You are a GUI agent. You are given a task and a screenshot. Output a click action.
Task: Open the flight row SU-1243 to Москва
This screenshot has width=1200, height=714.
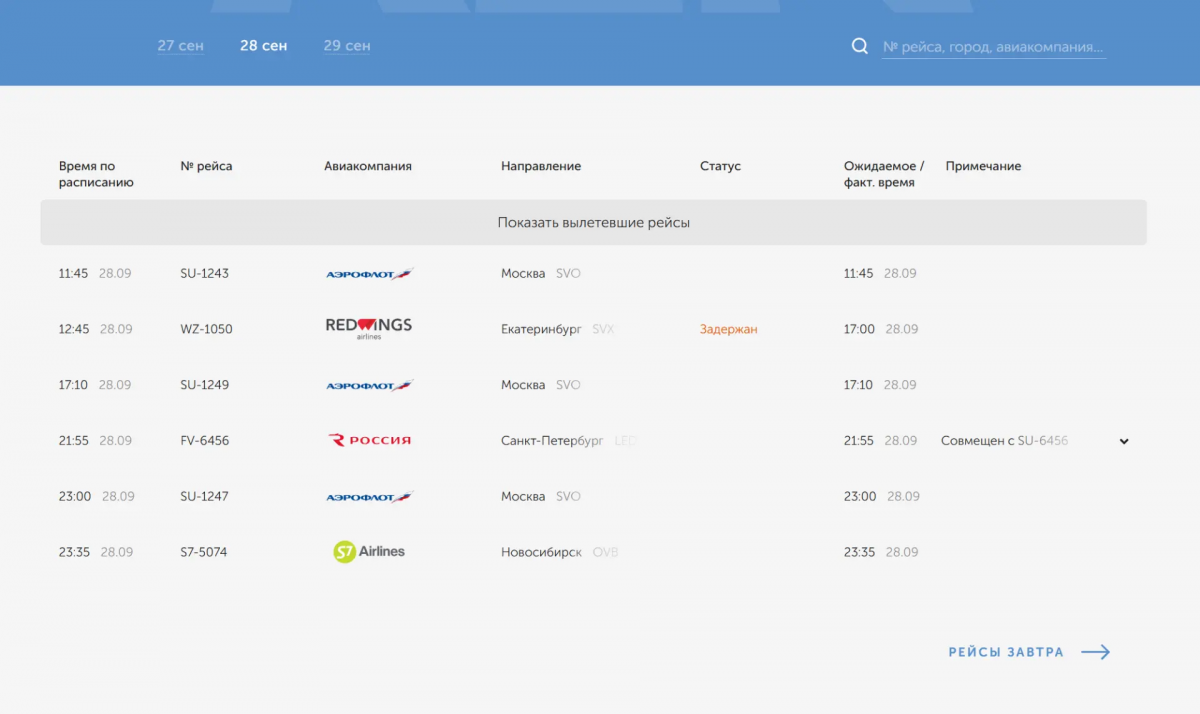[x=593, y=273]
